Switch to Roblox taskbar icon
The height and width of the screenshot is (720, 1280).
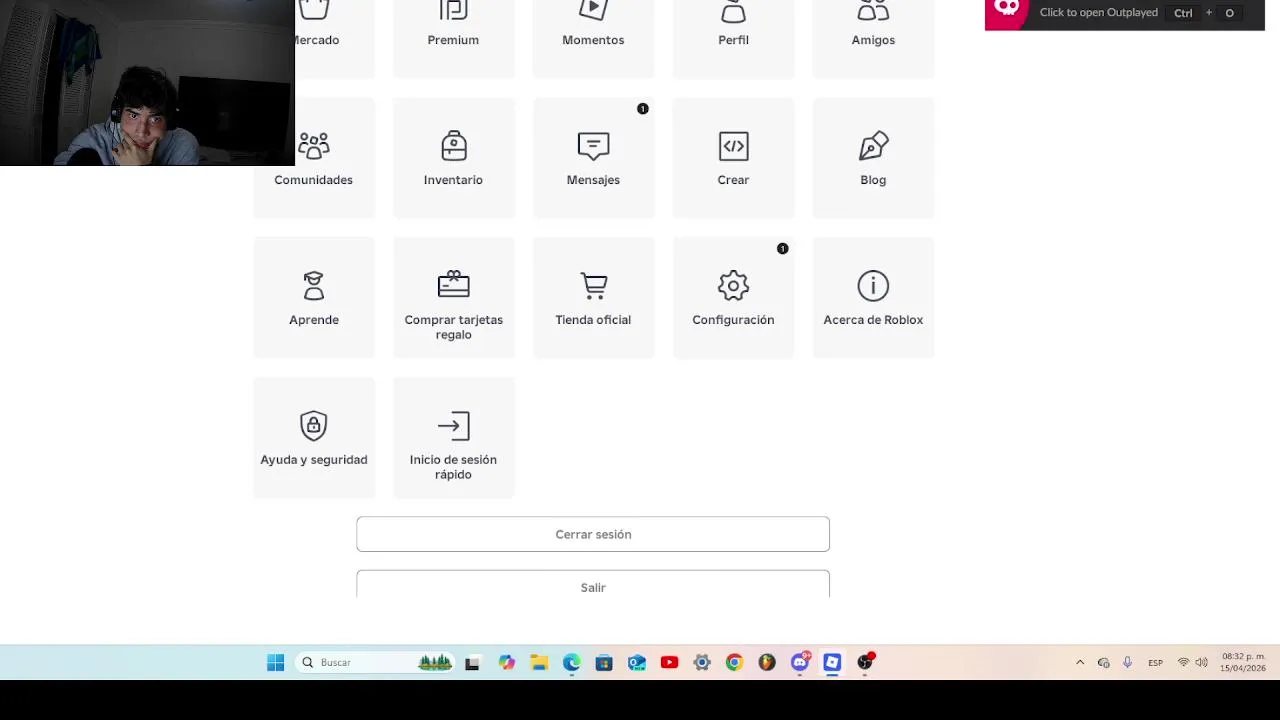[x=832, y=662]
